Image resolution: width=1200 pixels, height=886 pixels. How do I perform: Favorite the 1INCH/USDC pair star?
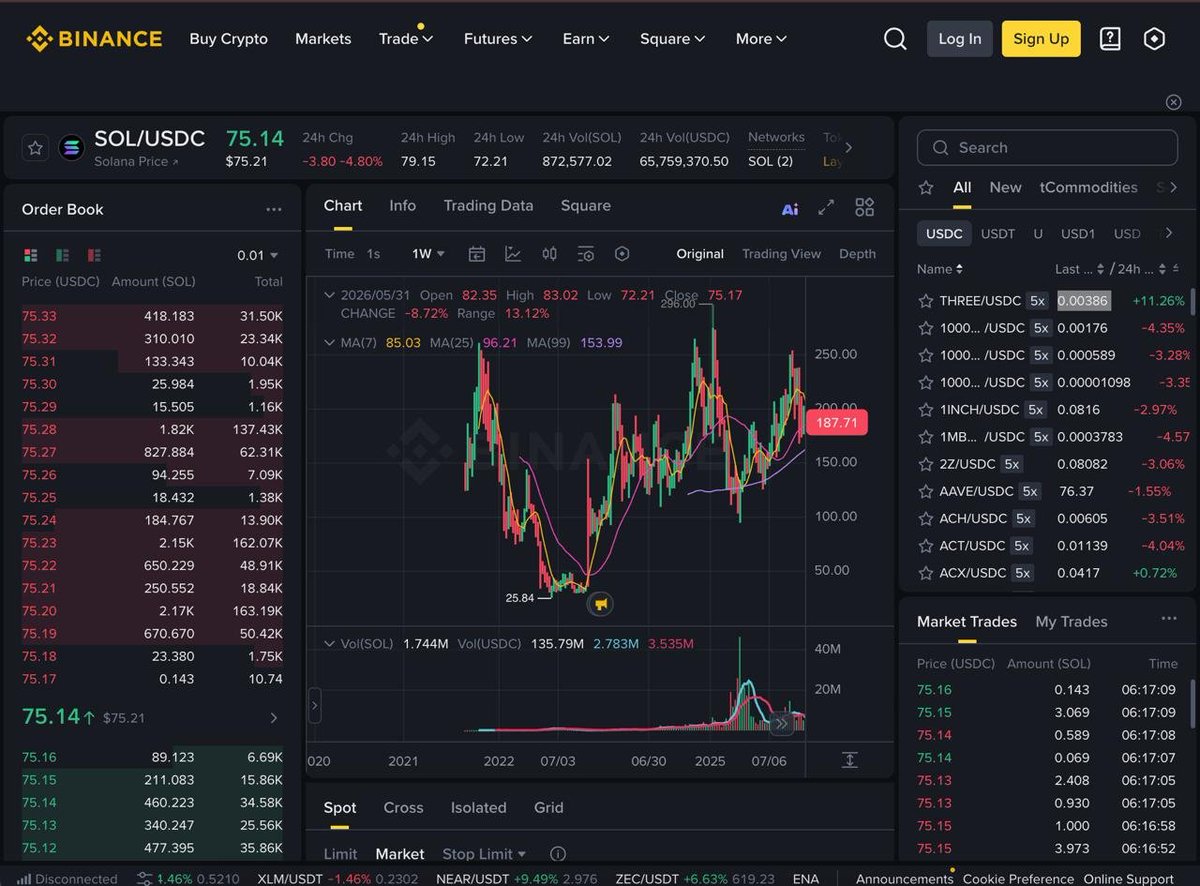[926, 410]
